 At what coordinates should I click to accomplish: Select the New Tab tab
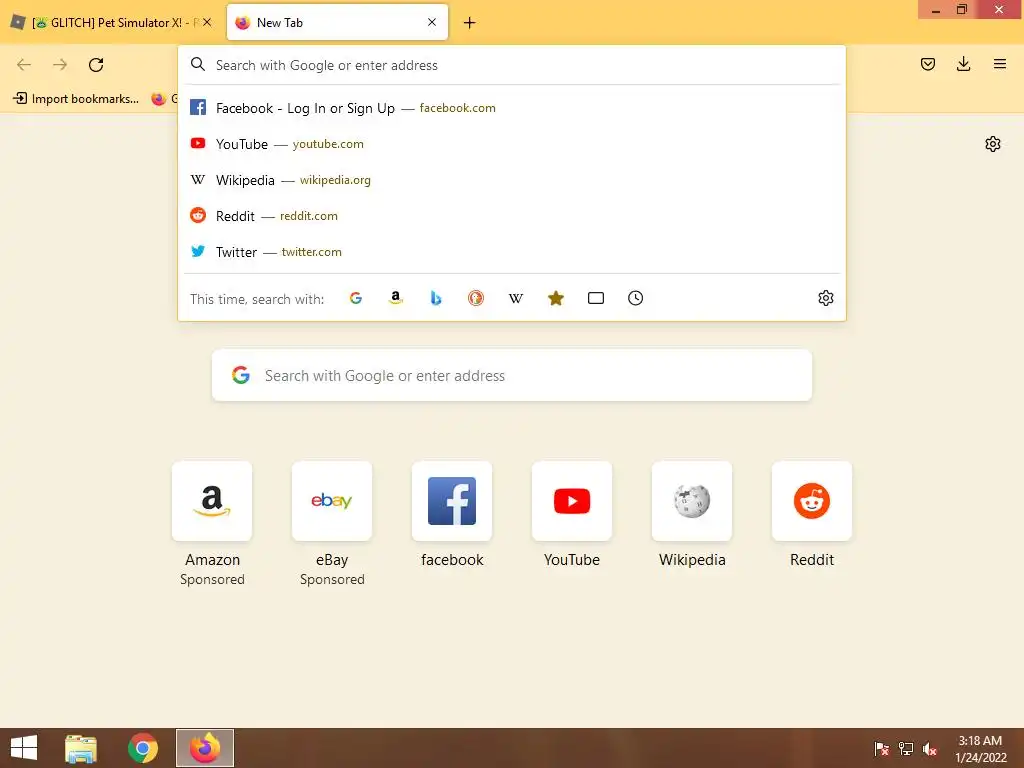tap(337, 22)
